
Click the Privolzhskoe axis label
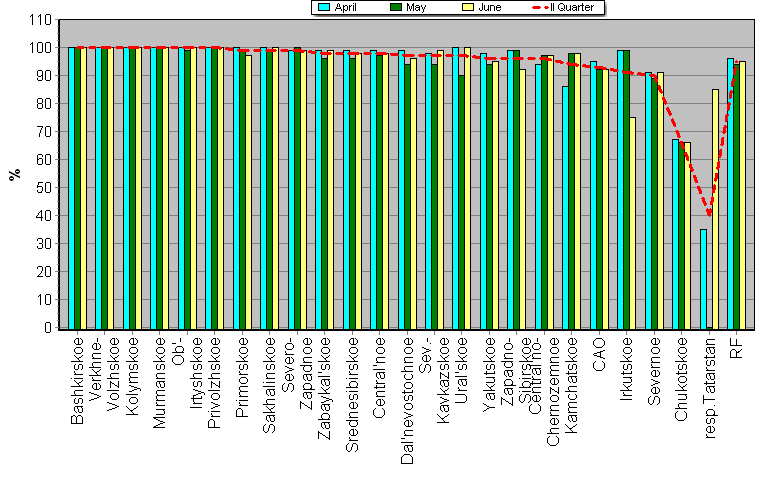click(214, 383)
